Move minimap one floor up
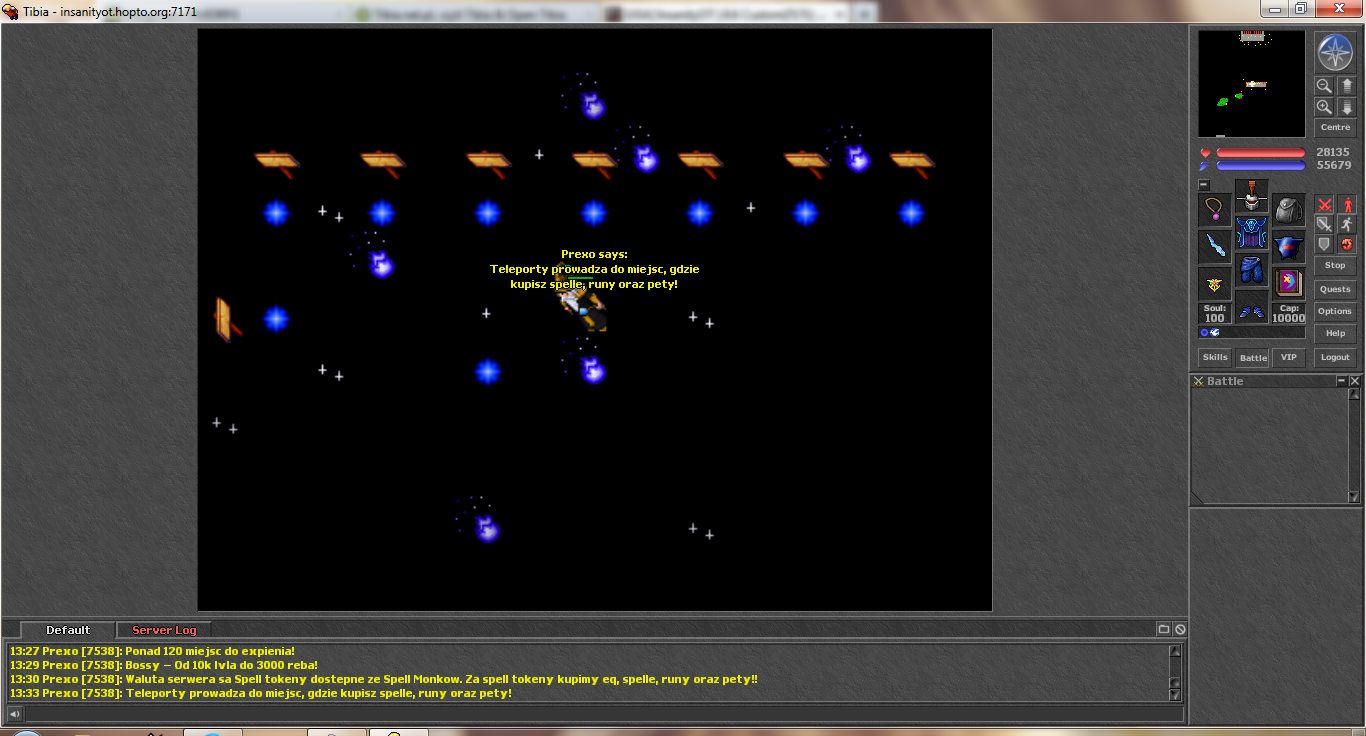The height and width of the screenshot is (736, 1366). (1346, 86)
